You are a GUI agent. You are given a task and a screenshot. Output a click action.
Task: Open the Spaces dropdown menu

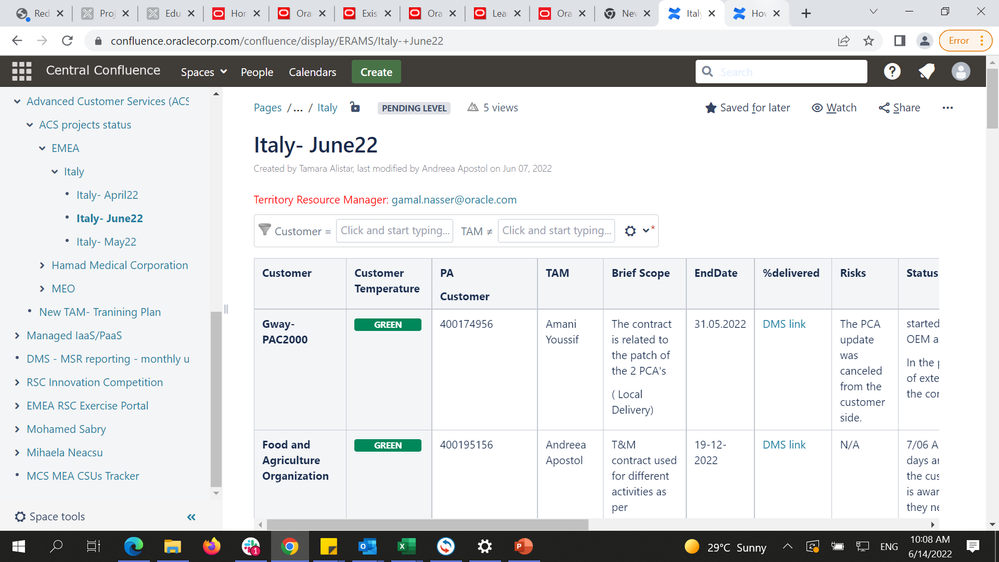(204, 72)
